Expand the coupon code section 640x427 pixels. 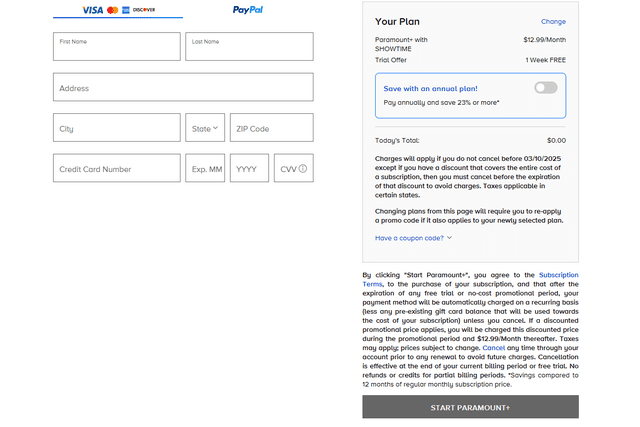coord(414,238)
